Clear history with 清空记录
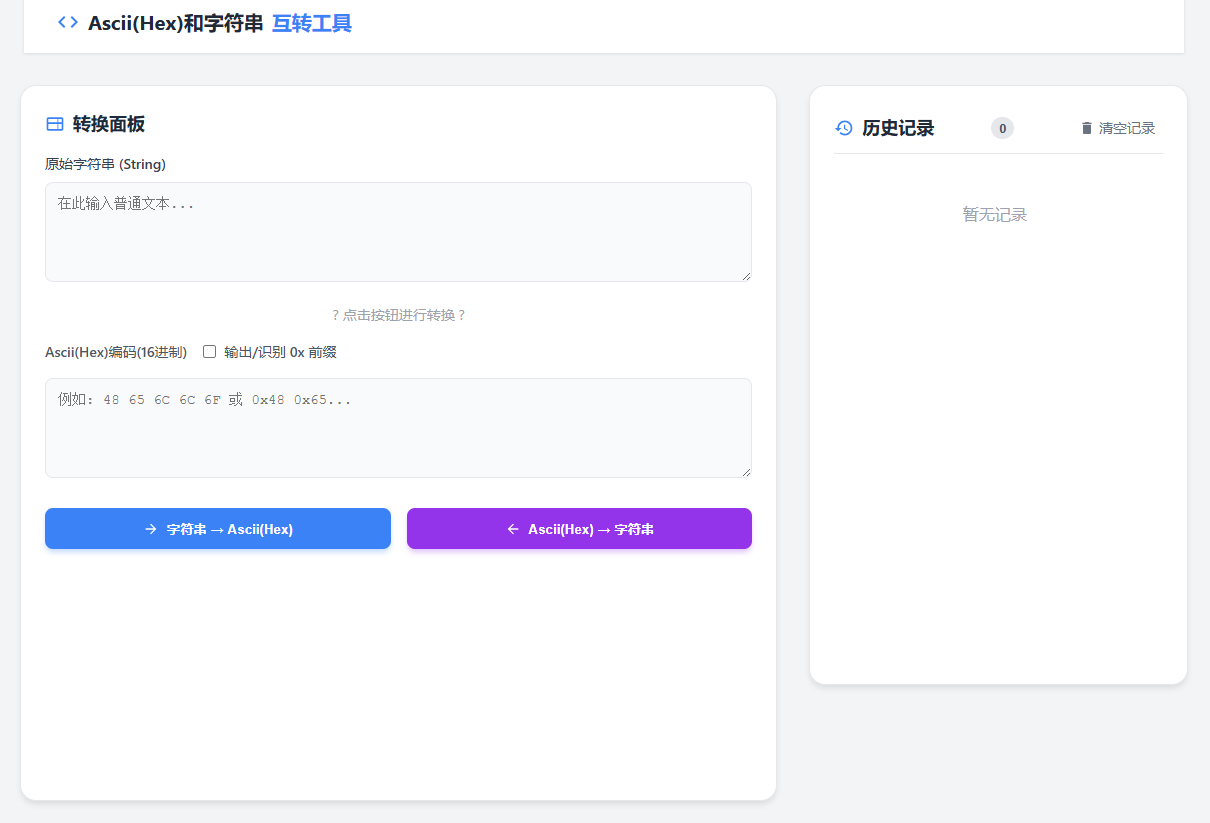 pyautogui.click(x=1118, y=128)
